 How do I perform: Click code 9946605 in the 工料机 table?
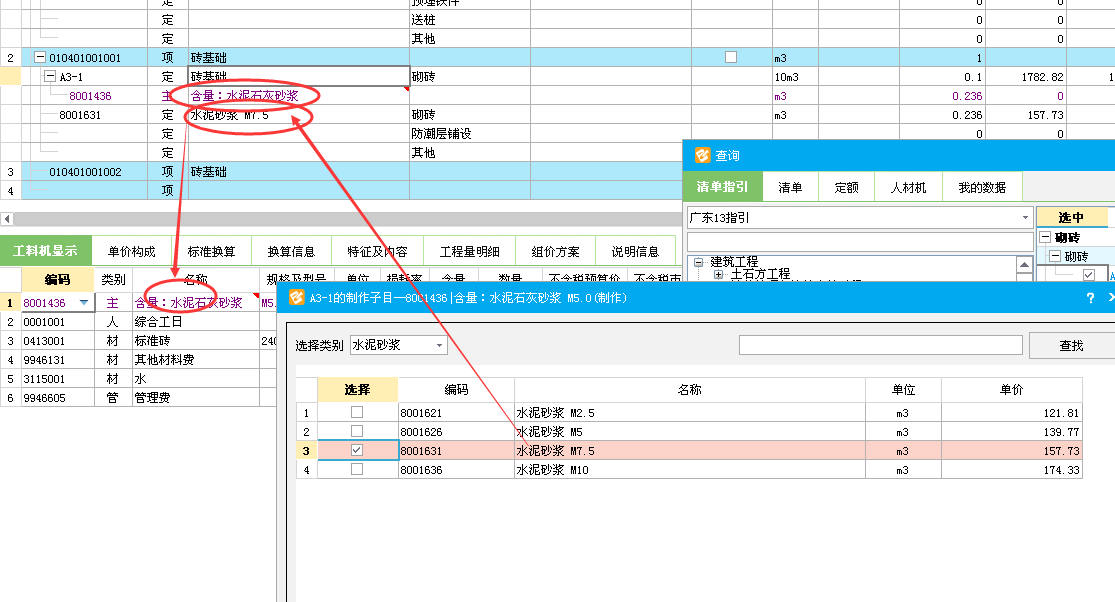click(44, 398)
